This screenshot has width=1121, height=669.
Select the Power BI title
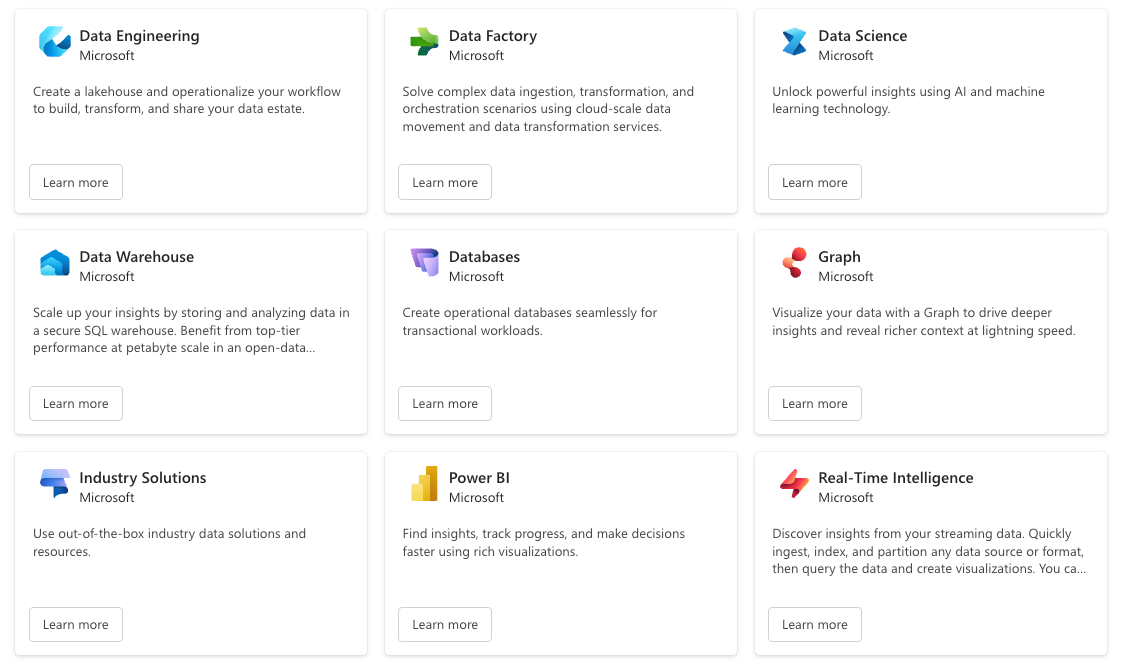[479, 477]
